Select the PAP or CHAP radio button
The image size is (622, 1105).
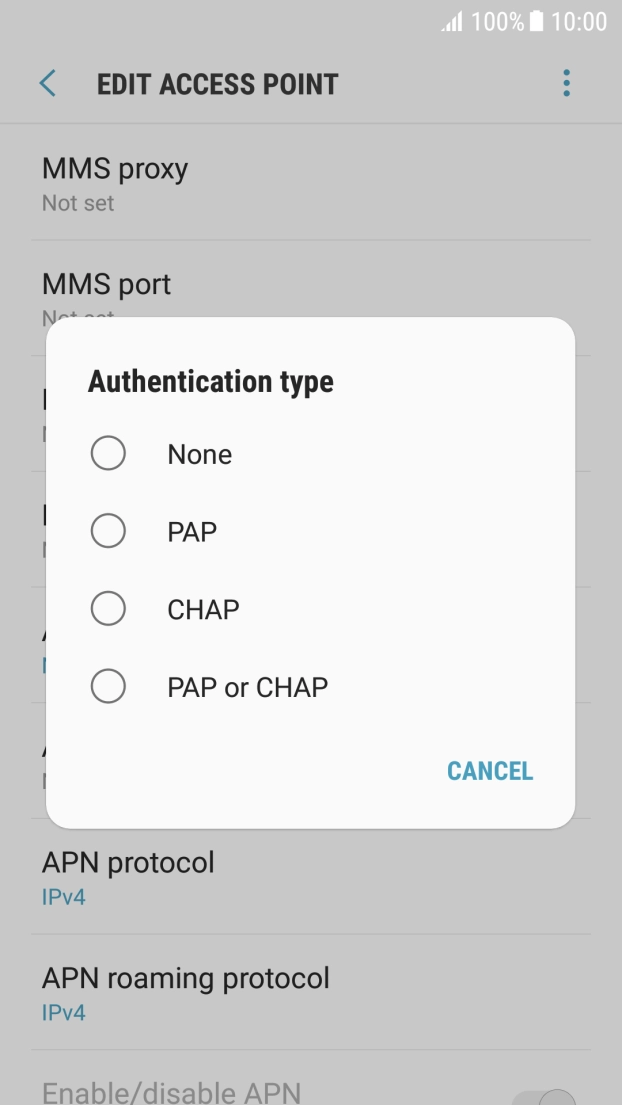tap(108, 687)
